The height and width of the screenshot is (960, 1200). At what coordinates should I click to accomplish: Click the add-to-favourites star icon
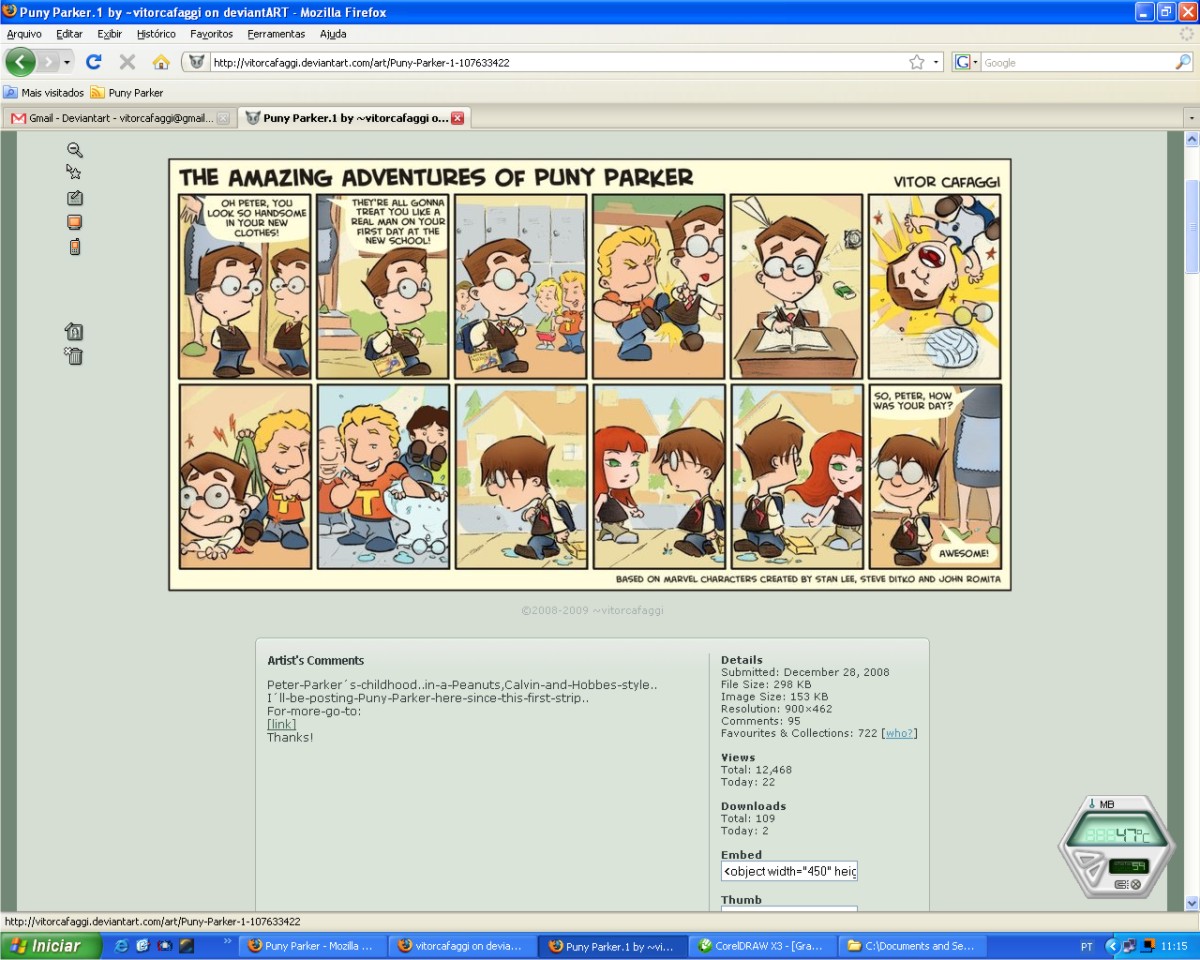point(74,173)
